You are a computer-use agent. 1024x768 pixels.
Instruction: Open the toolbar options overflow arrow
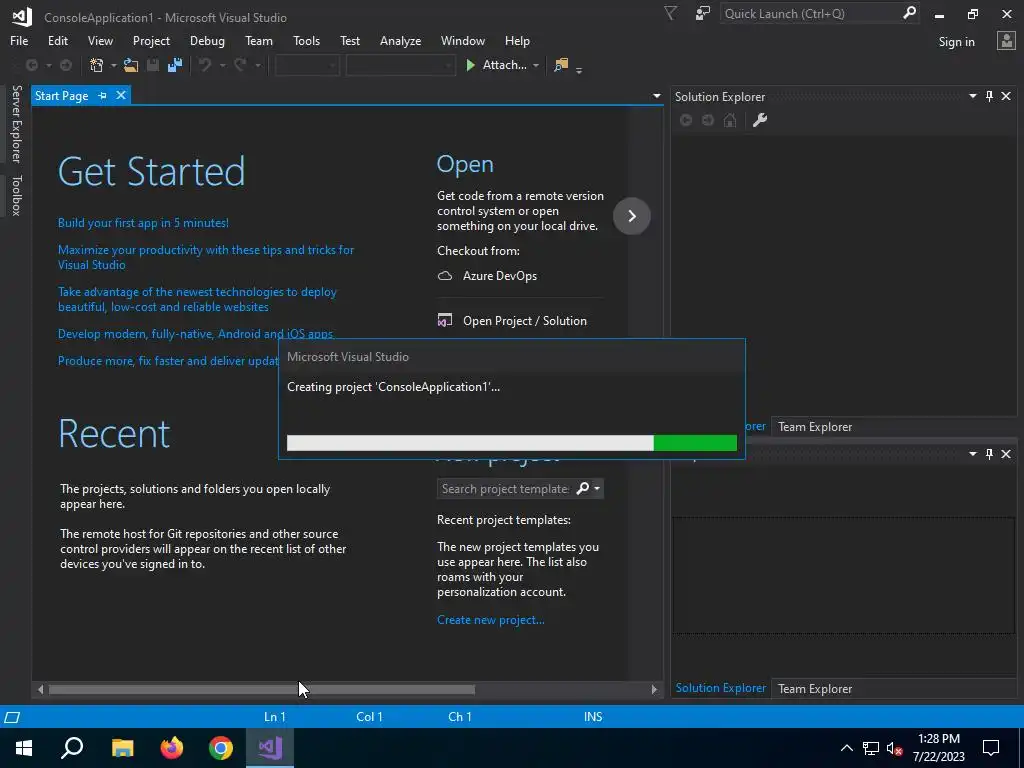coord(579,69)
